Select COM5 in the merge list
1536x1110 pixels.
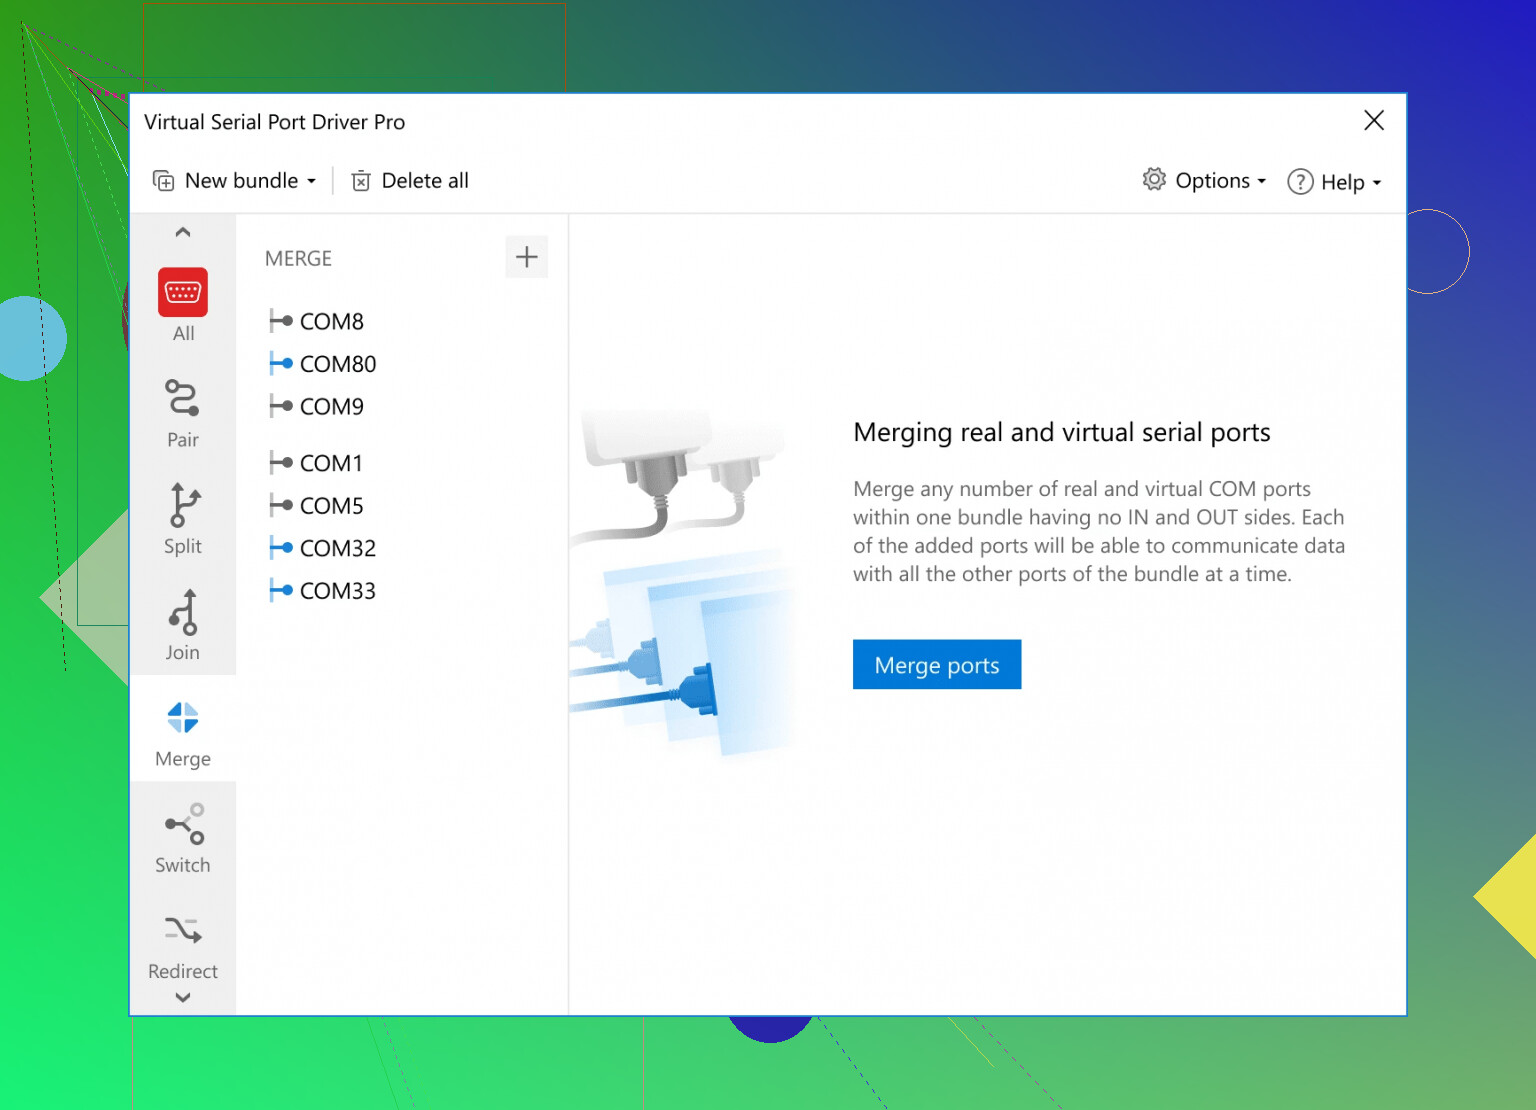tap(332, 506)
